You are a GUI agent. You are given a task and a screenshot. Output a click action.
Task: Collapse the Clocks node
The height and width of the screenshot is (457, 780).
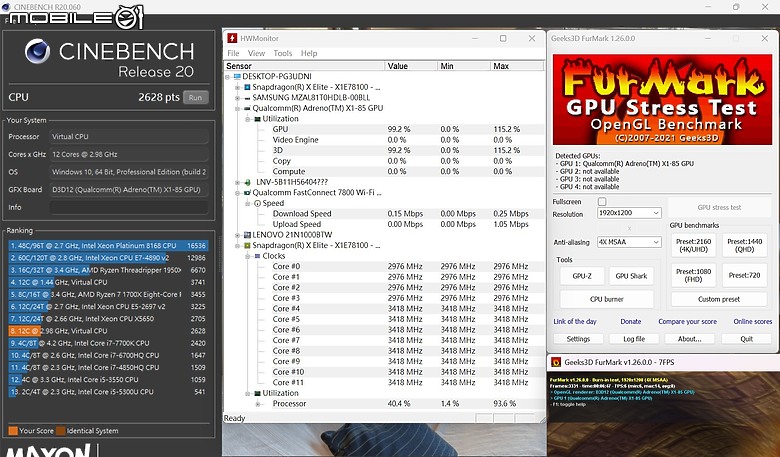click(x=248, y=256)
